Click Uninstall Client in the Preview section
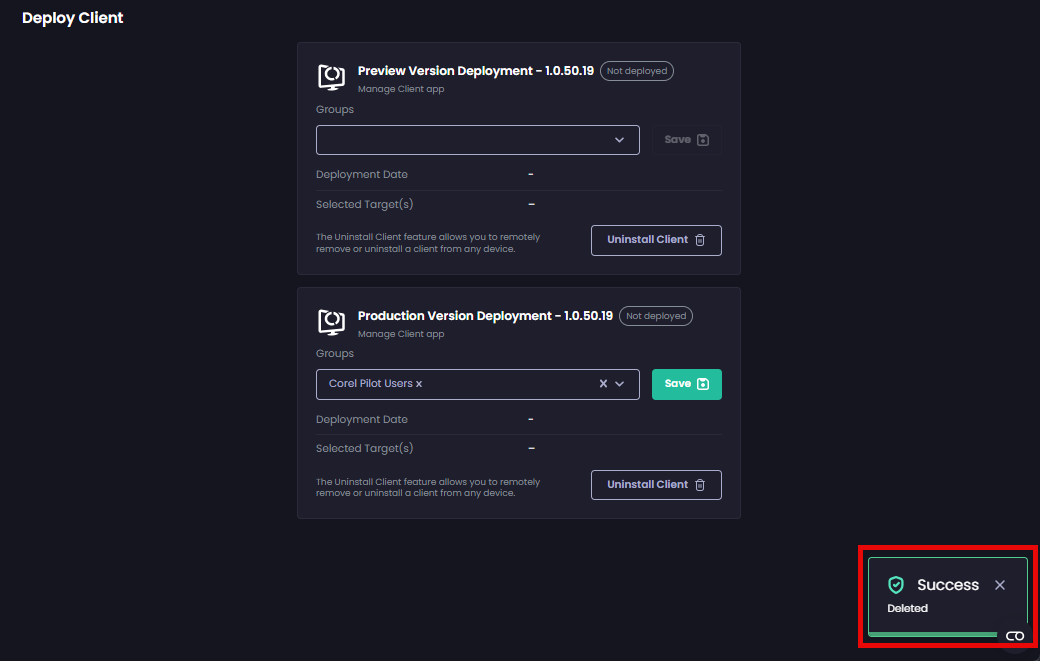This screenshot has height=661, width=1040. [x=647, y=240]
